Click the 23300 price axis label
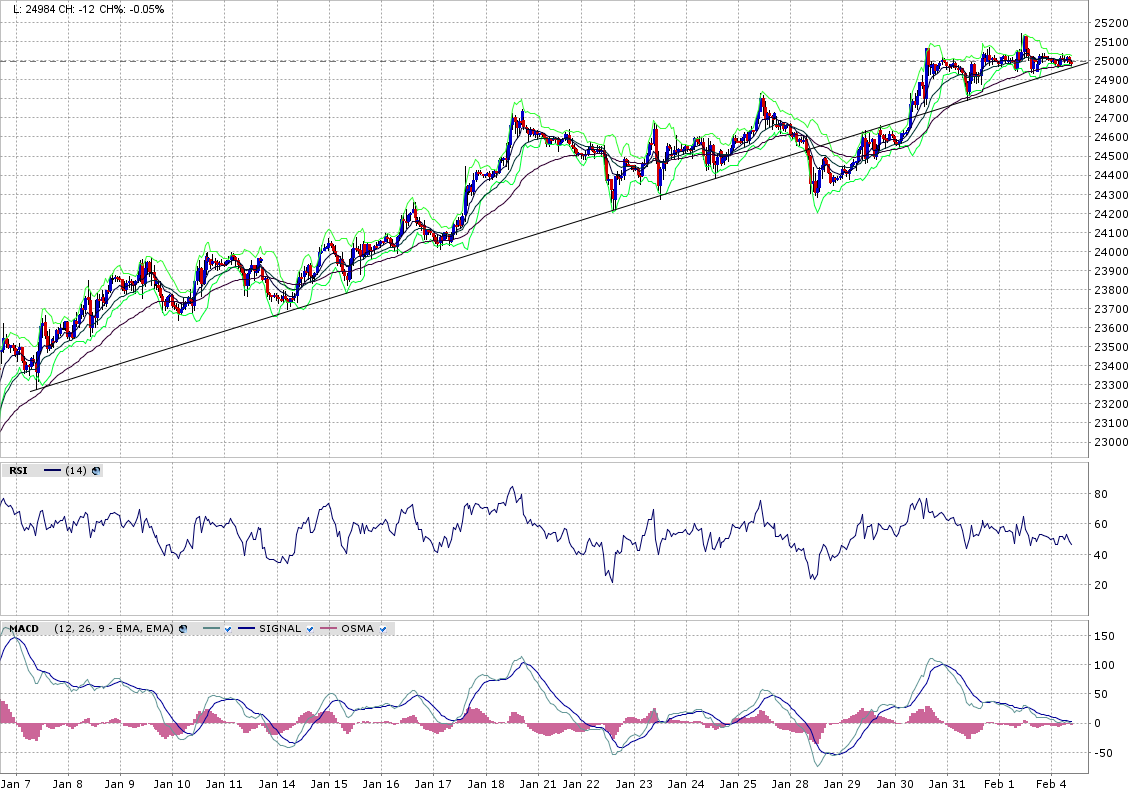 [1111, 385]
